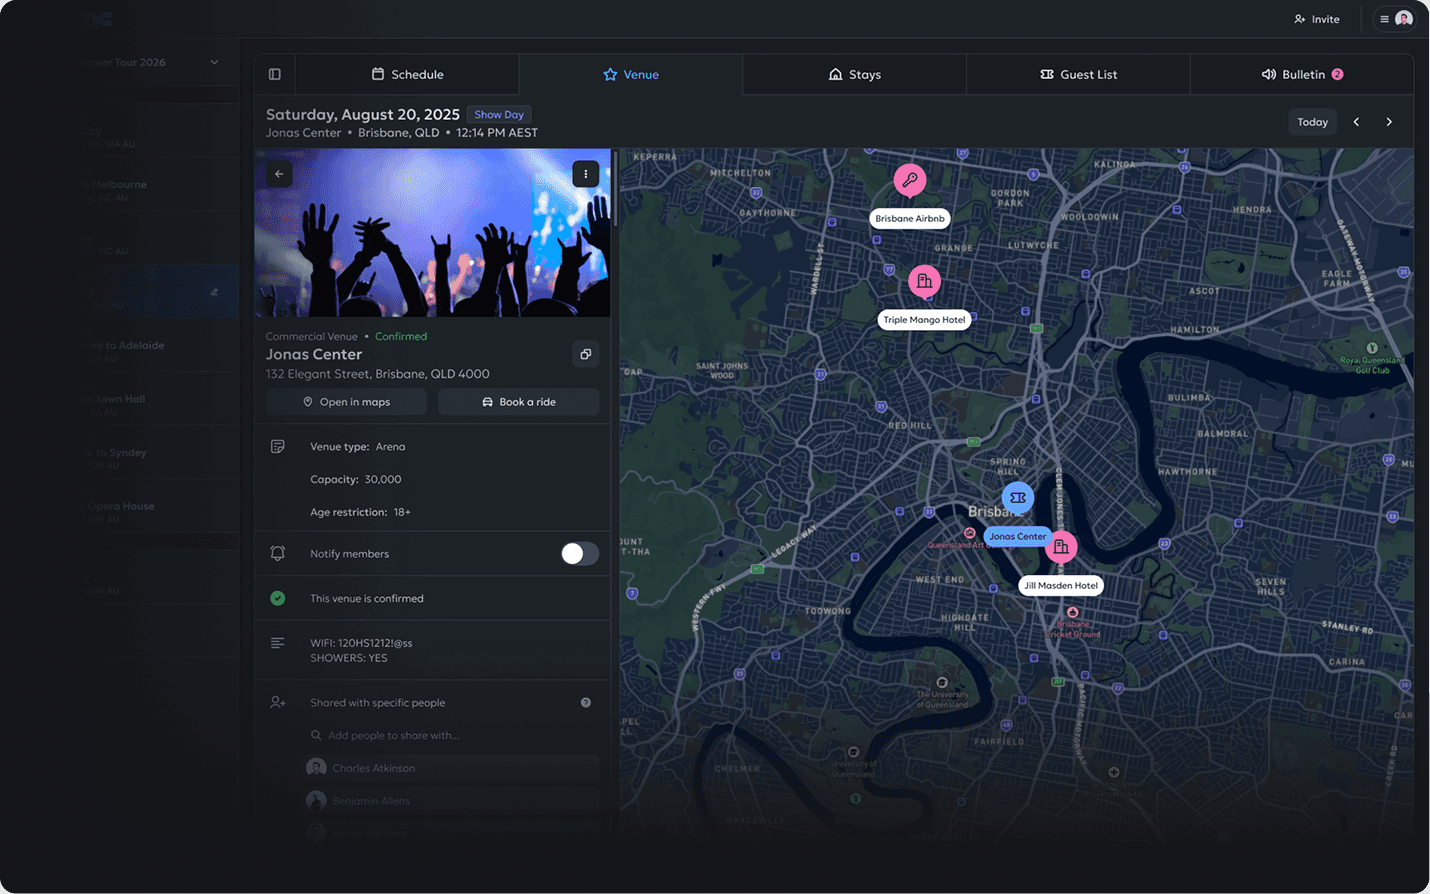Click the copy icon beside Jonas Center
The height and width of the screenshot is (894, 1430).
click(585, 354)
